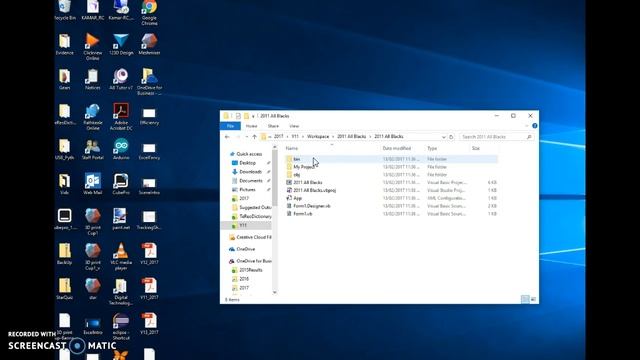Open the Share ribbon tab
This screenshot has height=360, width=640.
click(x=273, y=126)
